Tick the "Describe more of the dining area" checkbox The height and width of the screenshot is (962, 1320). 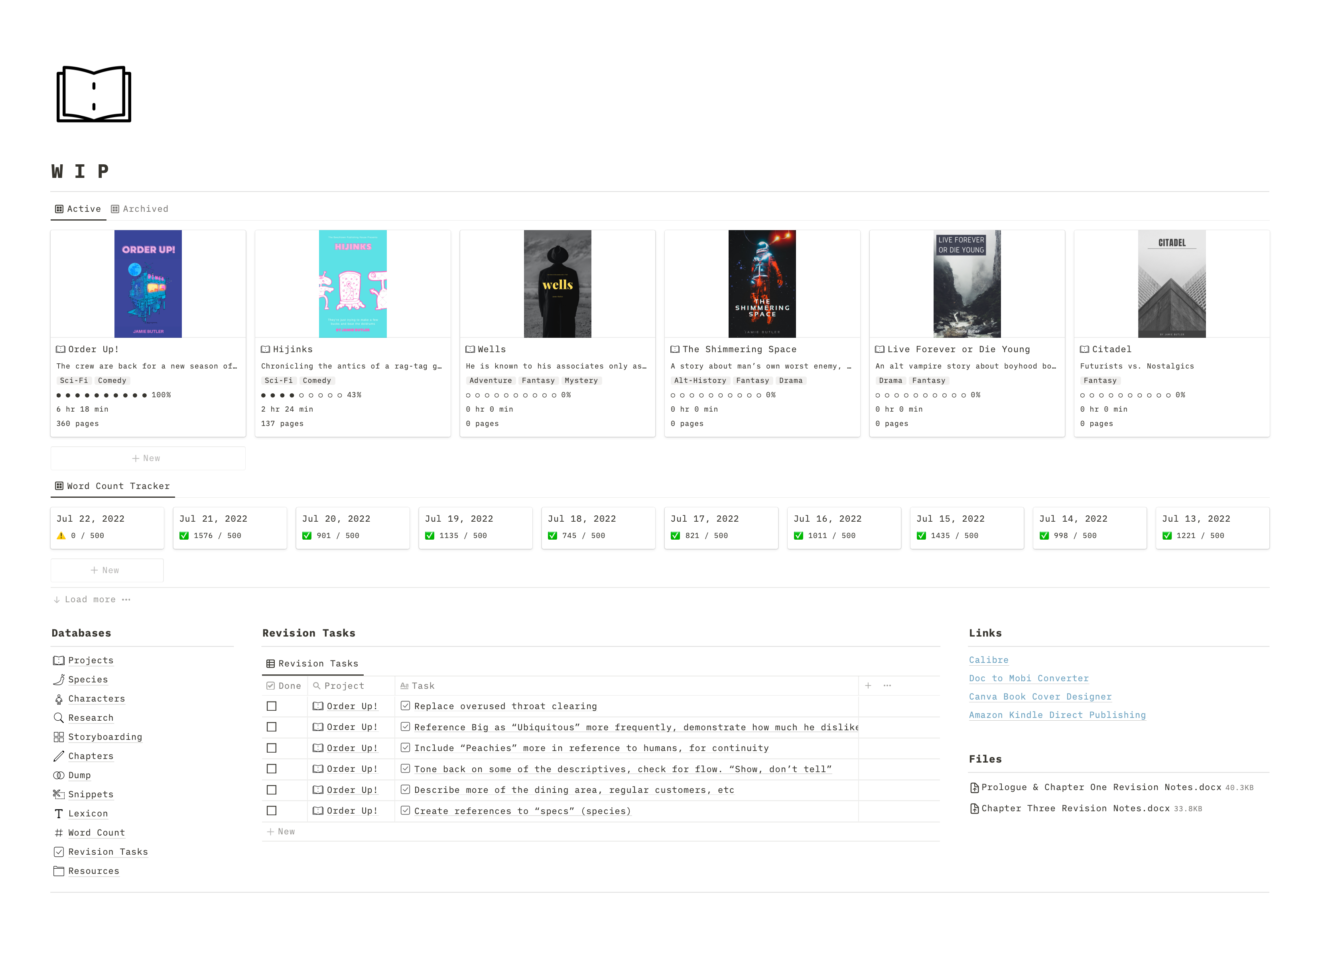point(272,789)
